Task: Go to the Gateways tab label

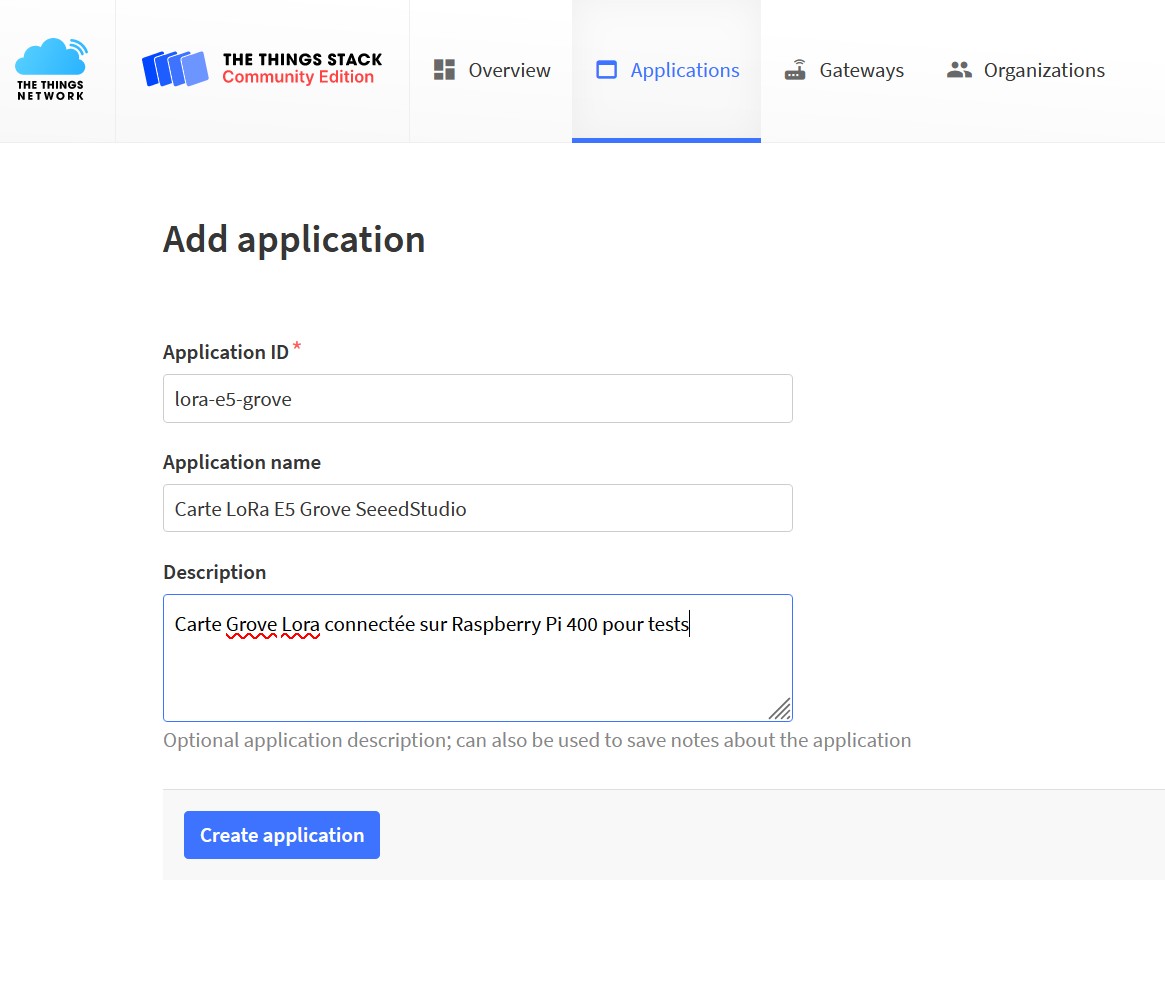Action: click(861, 71)
